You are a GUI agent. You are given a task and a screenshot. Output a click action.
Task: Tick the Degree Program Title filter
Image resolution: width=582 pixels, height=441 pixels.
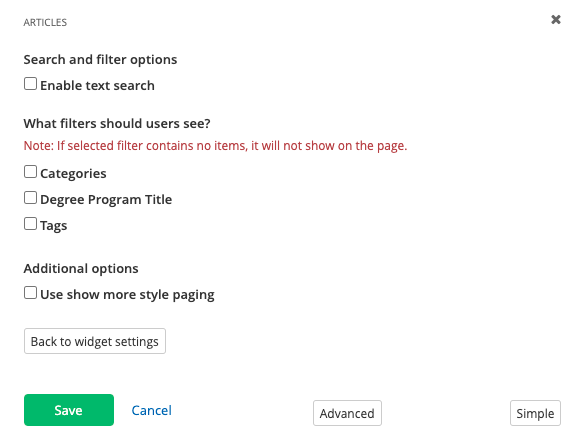[x=30, y=198]
